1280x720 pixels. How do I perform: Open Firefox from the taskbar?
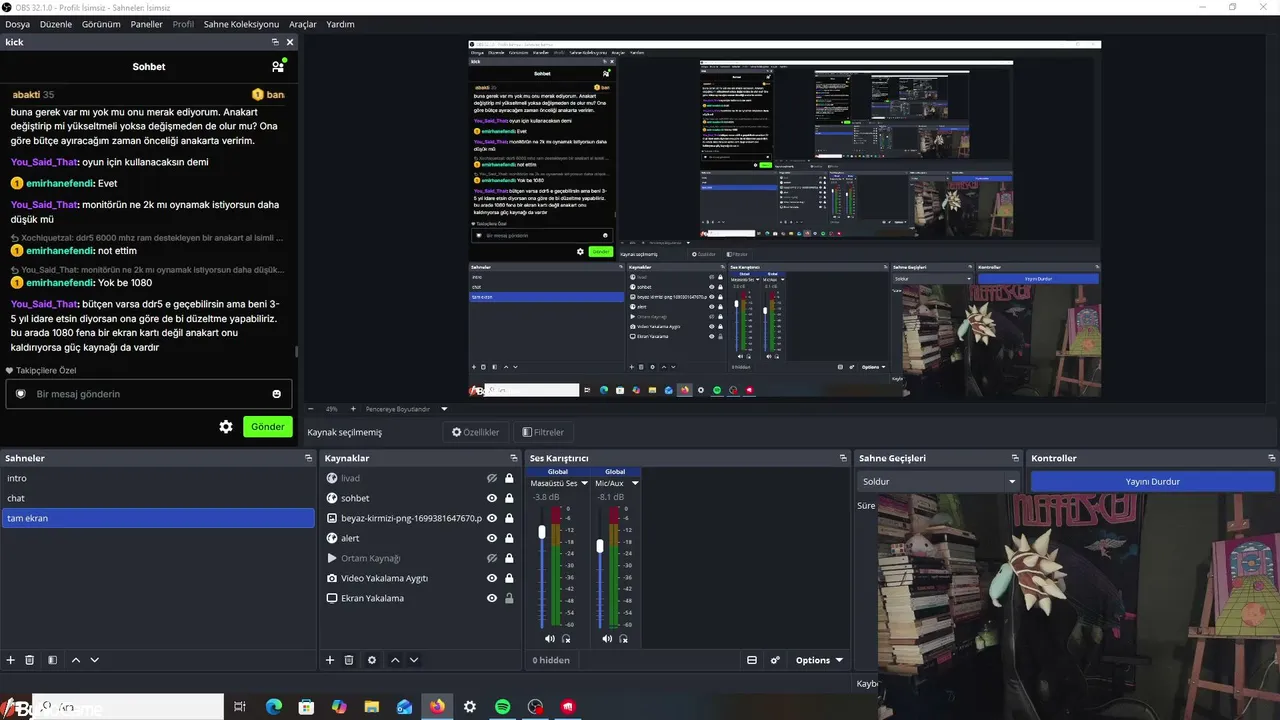[437, 707]
